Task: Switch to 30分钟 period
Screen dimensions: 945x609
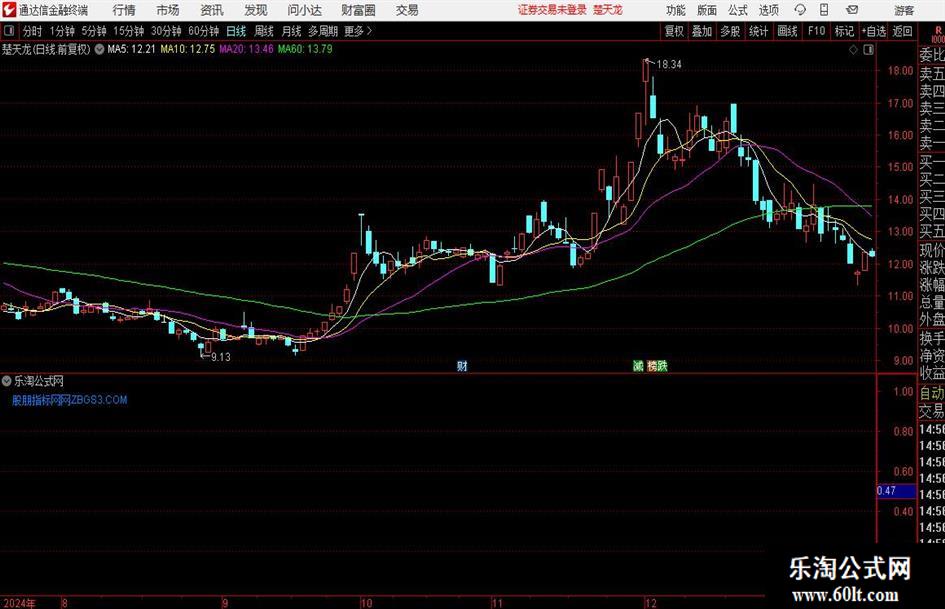Action: 166,31
